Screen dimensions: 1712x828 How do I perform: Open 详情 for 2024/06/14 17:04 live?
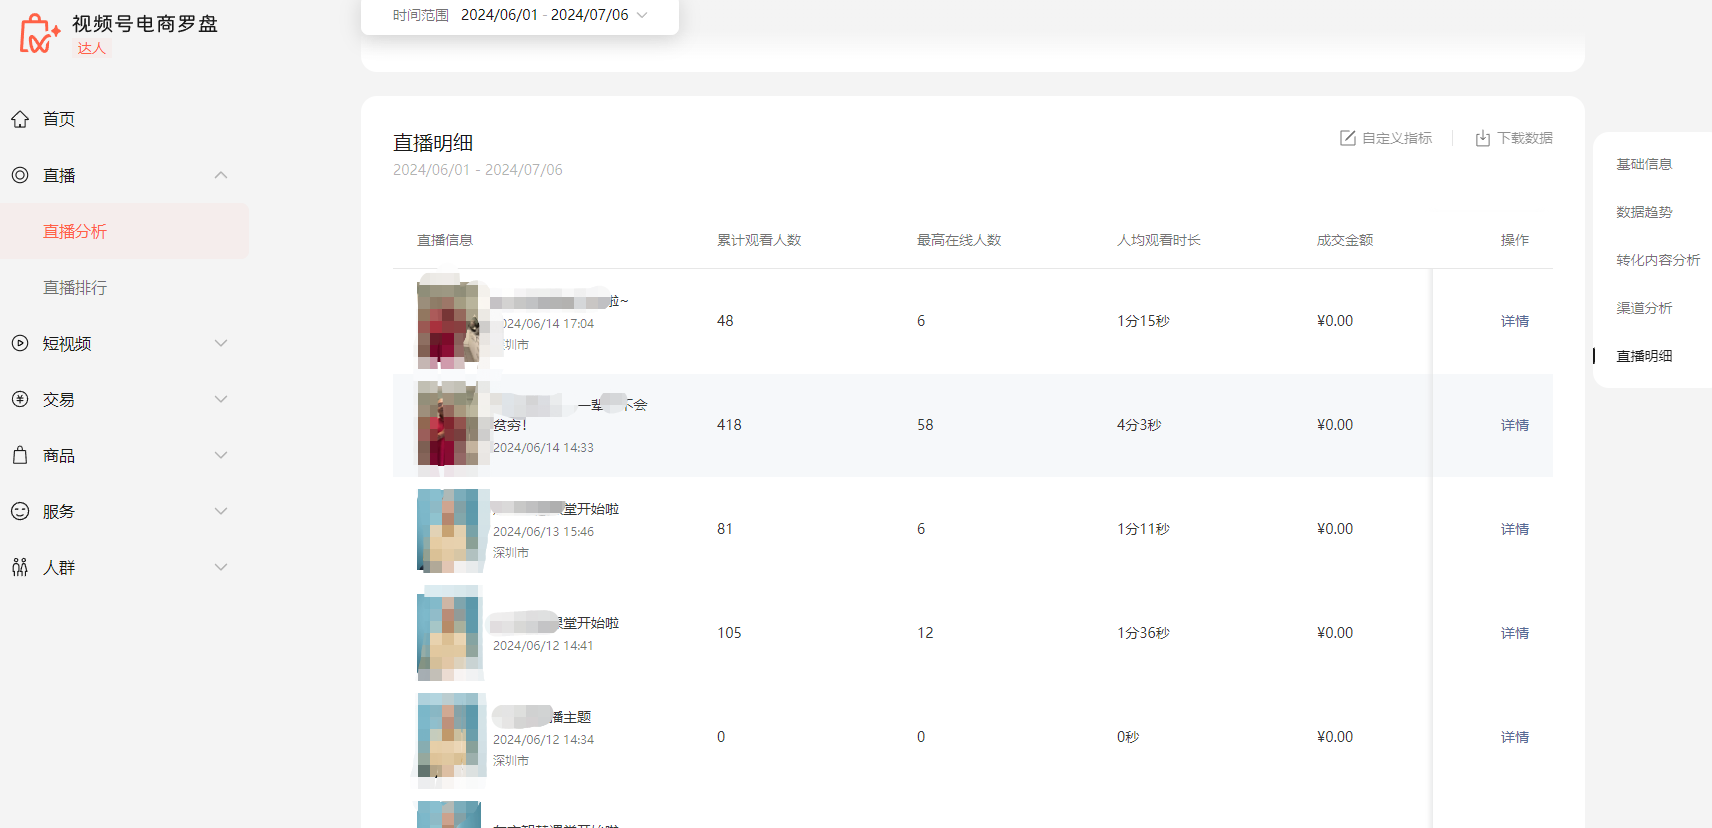[x=1514, y=321]
